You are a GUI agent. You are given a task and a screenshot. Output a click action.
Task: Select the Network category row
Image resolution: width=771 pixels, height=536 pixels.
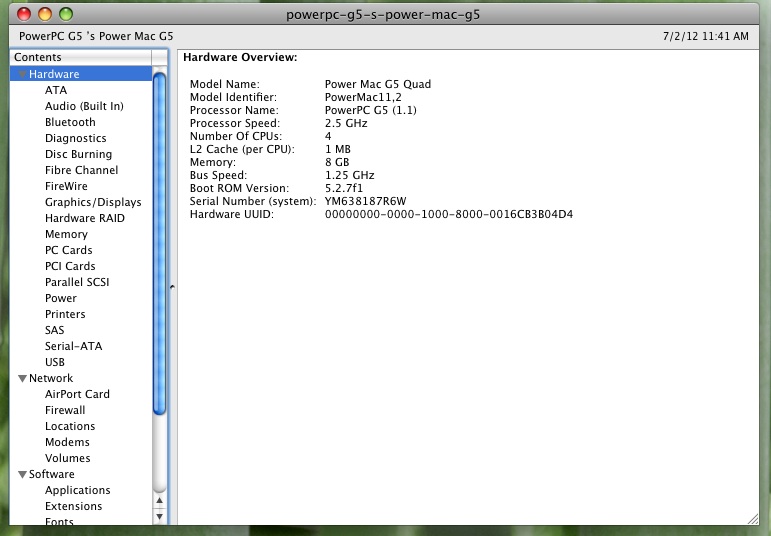81,378
